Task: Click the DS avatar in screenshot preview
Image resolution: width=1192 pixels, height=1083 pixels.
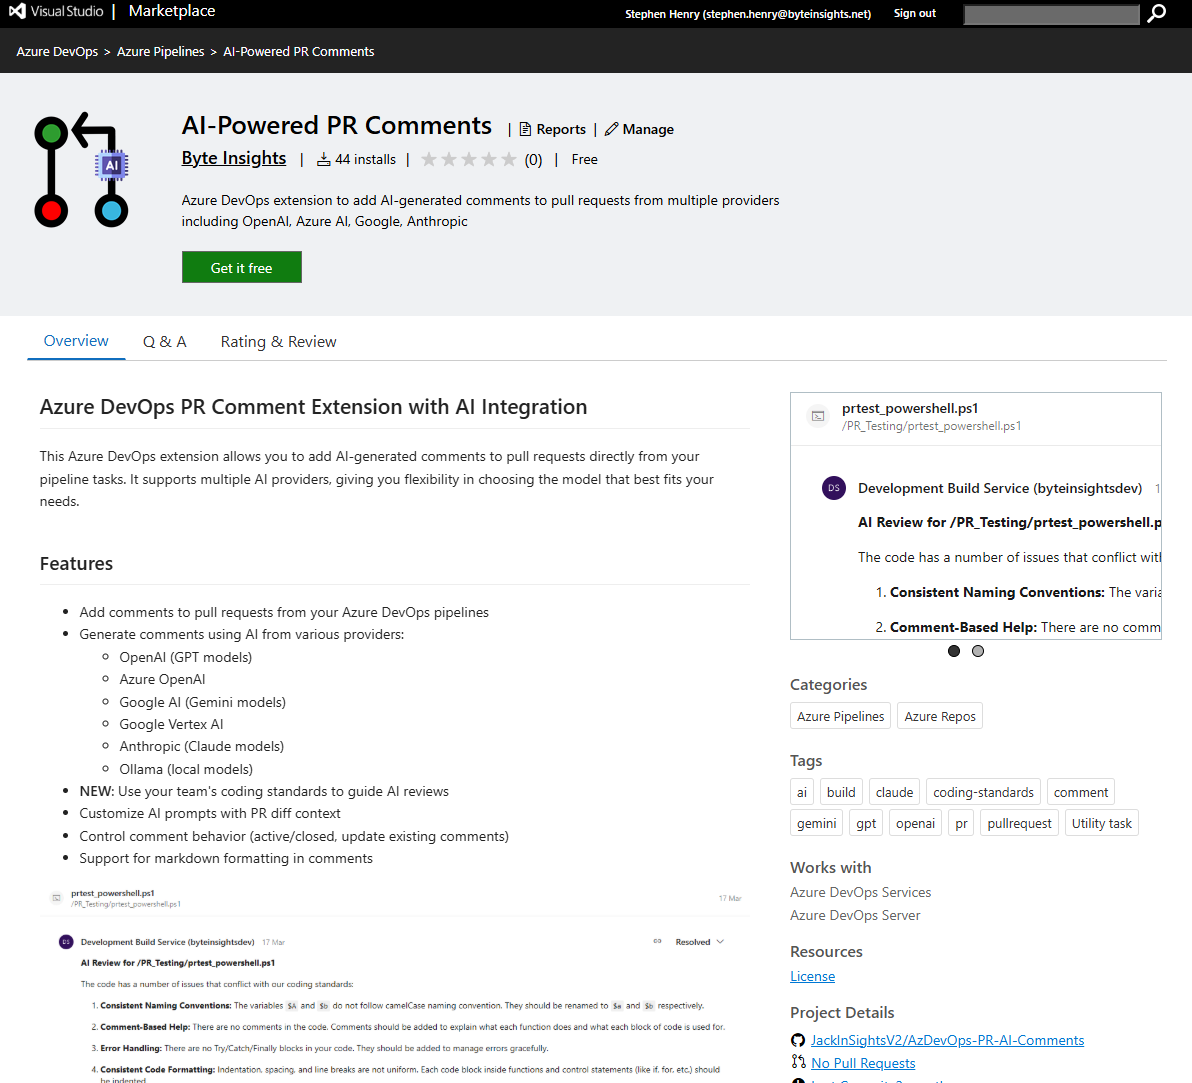Action: [833, 488]
